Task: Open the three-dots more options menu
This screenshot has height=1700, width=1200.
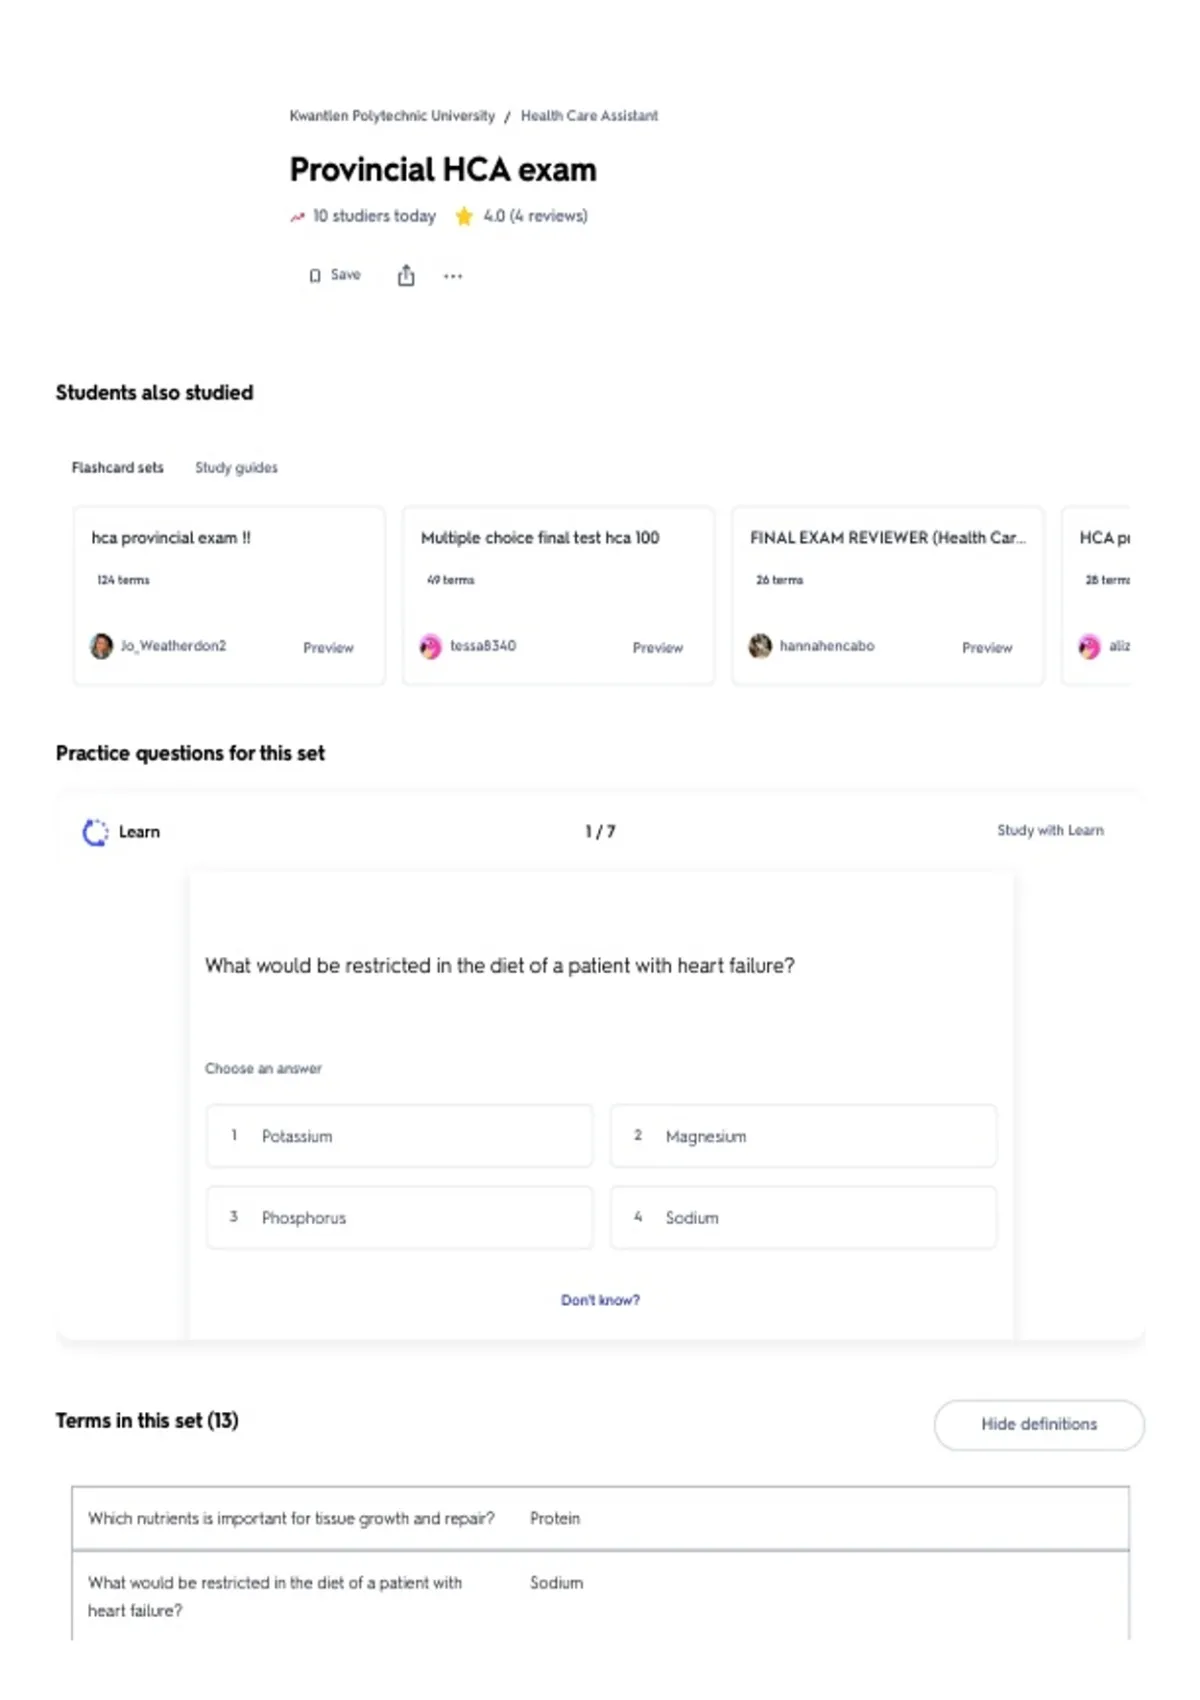Action: (453, 276)
